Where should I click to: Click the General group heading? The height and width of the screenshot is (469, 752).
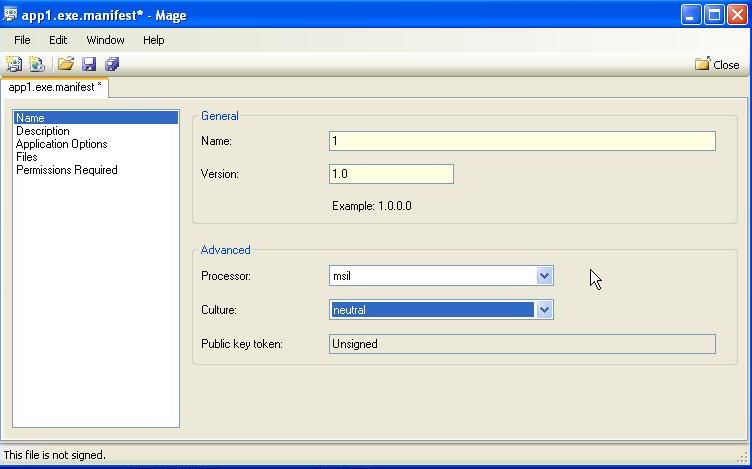click(220, 116)
